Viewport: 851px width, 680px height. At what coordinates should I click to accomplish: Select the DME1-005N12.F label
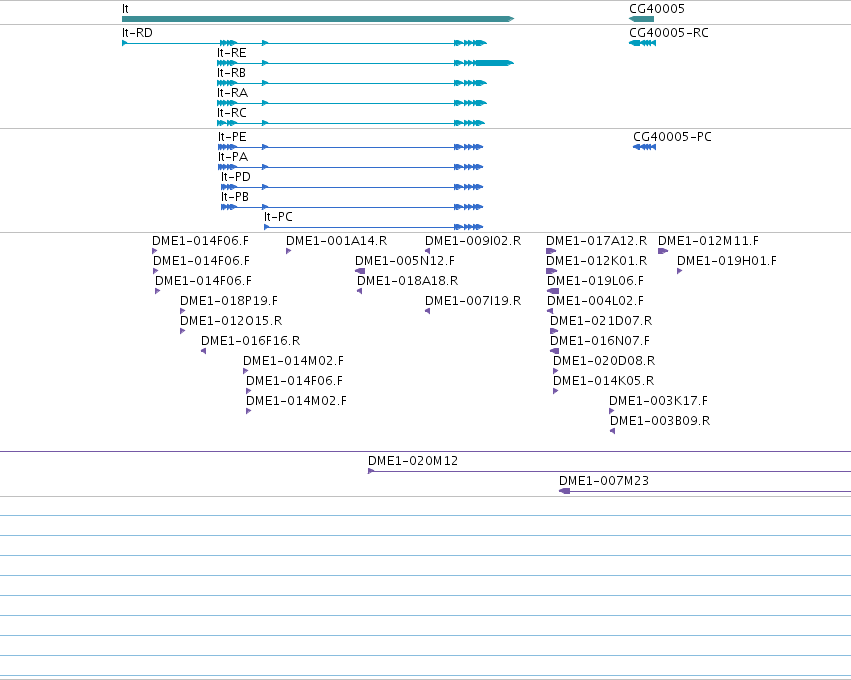(405, 261)
